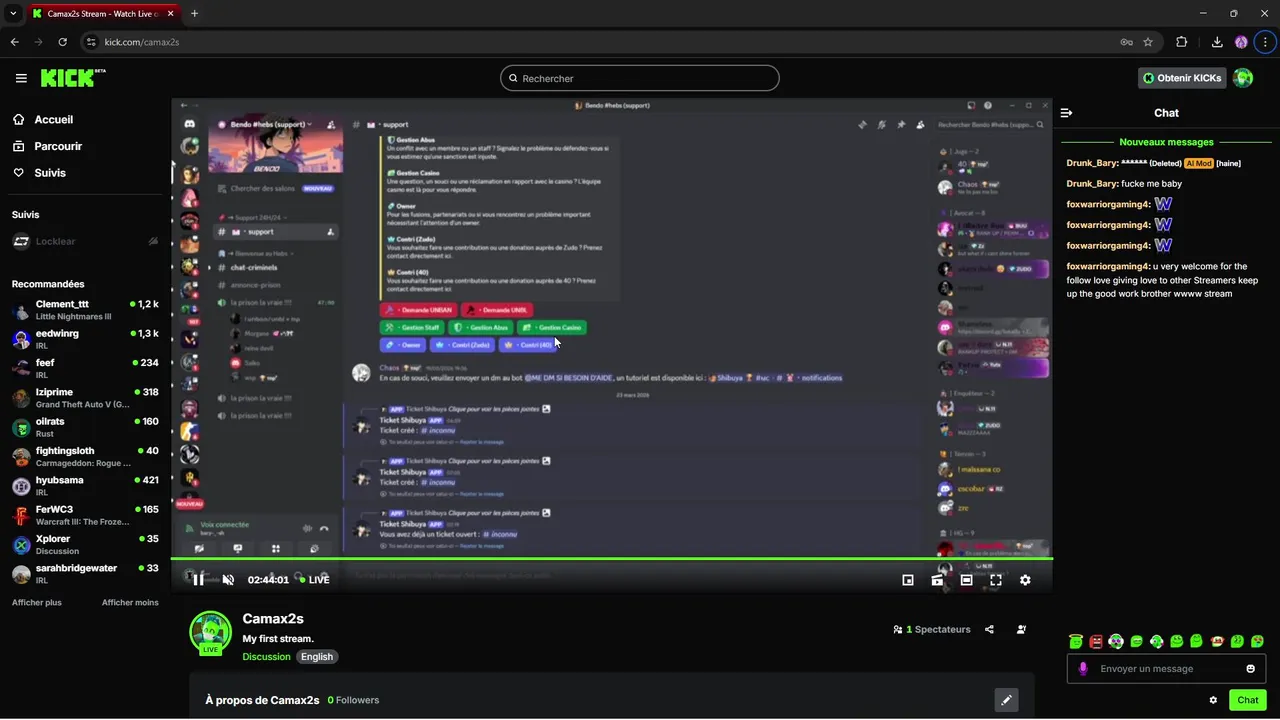The height and width of the screenshot is (720, 1280).
Task: Edit the À propos section pencil
Action: coord(1007,700)
